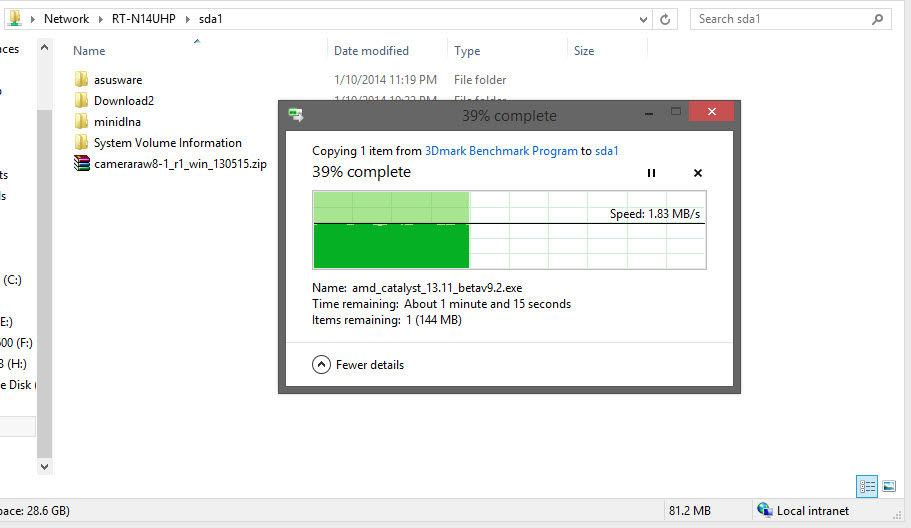The height and width of the screenshot is (528, 911).
Task: Click the search magnifier icon
Action: tap(877, 19)
